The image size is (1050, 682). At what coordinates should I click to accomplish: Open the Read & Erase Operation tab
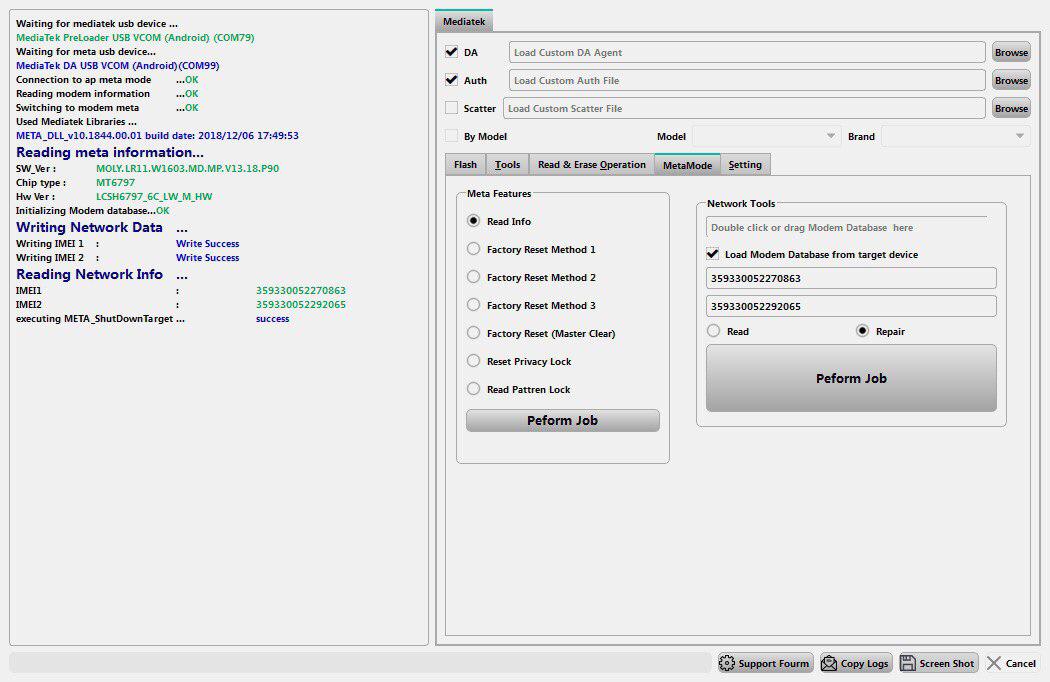point(592,165)
